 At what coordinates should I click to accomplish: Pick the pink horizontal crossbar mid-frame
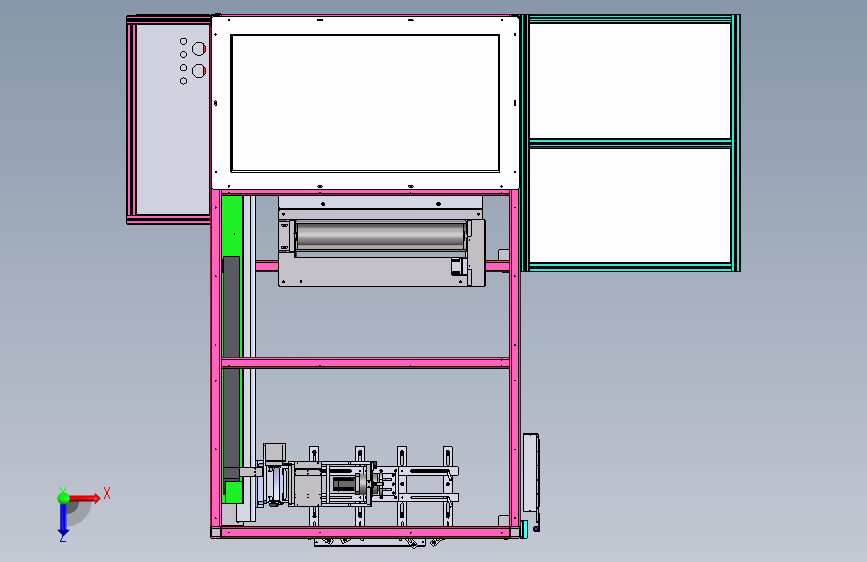[x=365, y=363]
